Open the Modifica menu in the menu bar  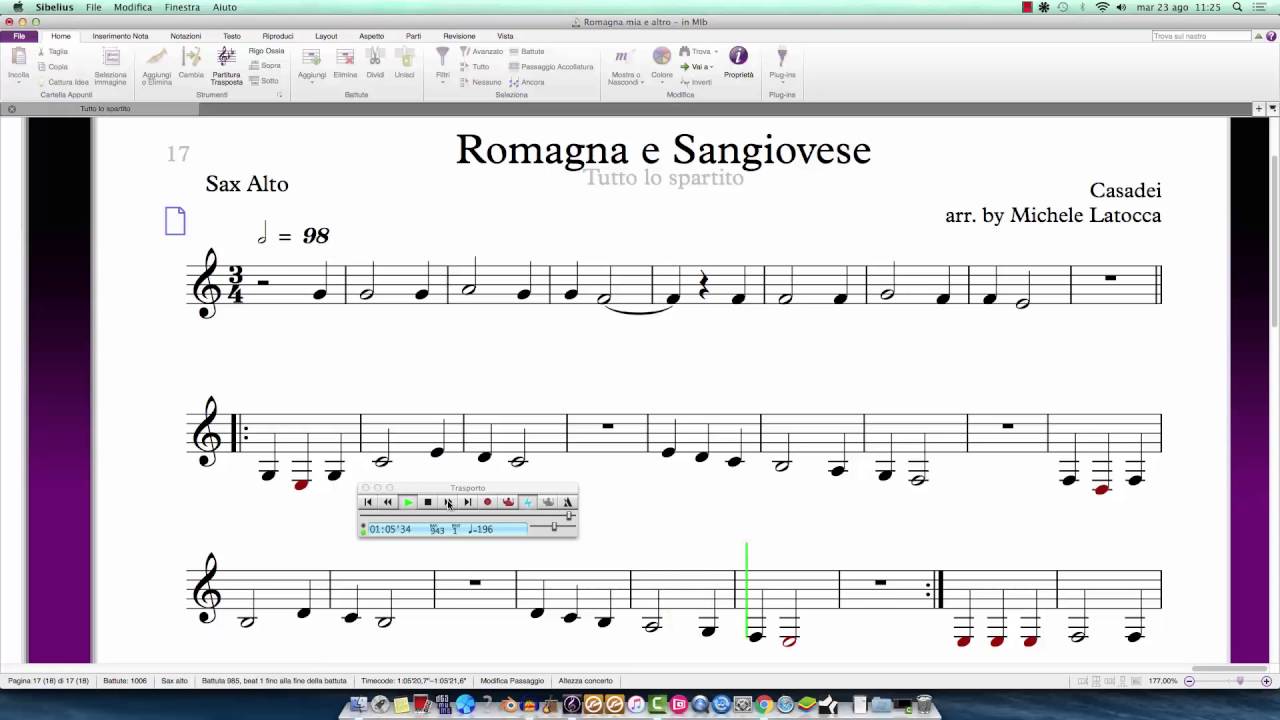pyautogui.click(x=133, y=7)
